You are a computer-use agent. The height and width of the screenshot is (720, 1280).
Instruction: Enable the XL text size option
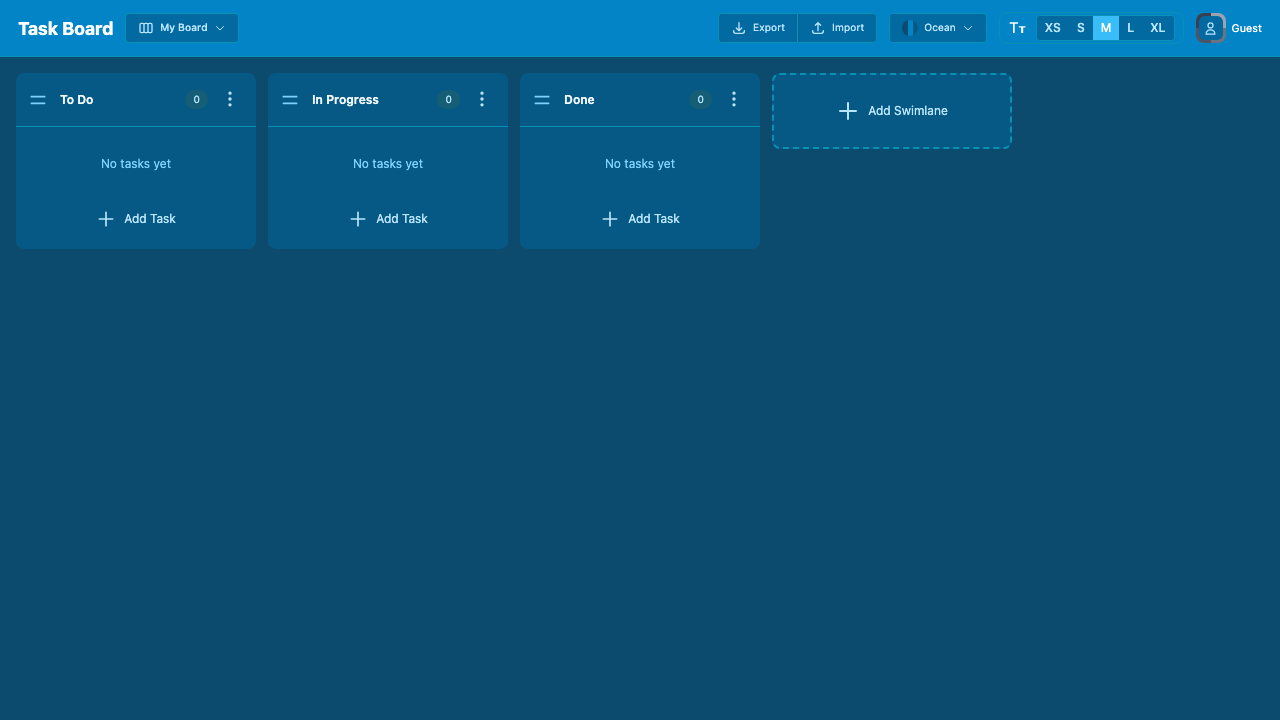(x=1157, y=28)
